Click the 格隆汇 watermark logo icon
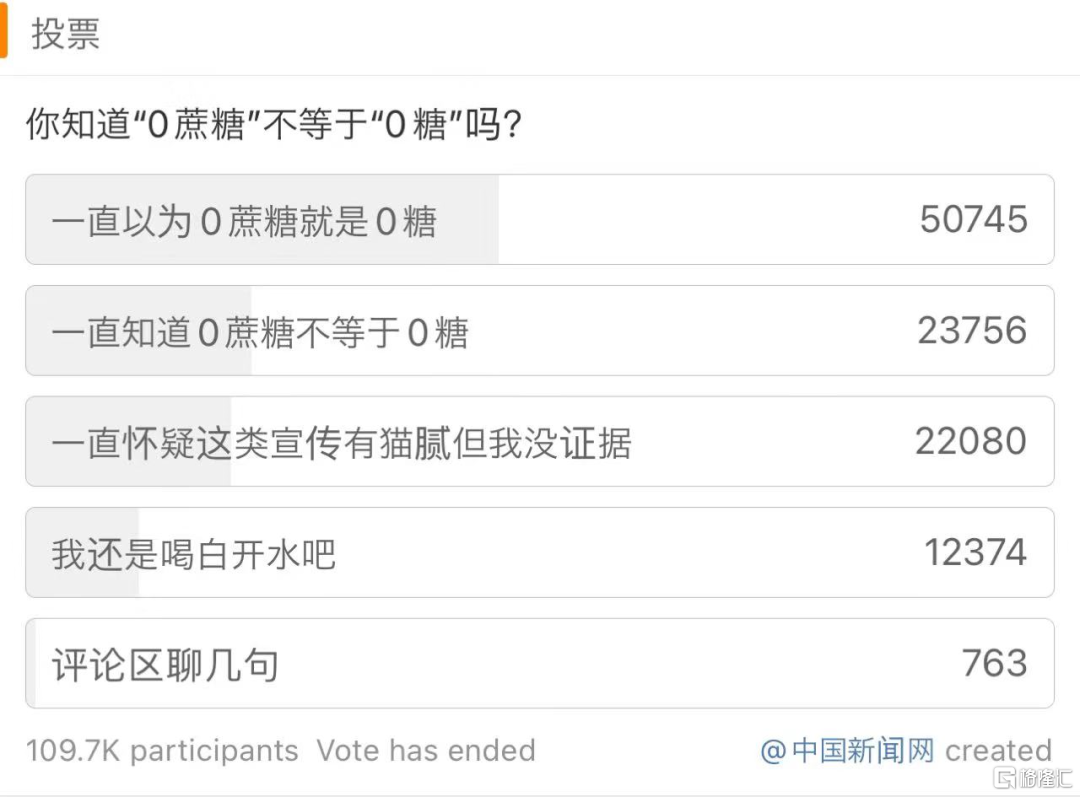Viewport: 1080px width, 797px height. pyautogui.click(x=1003, y=777)
